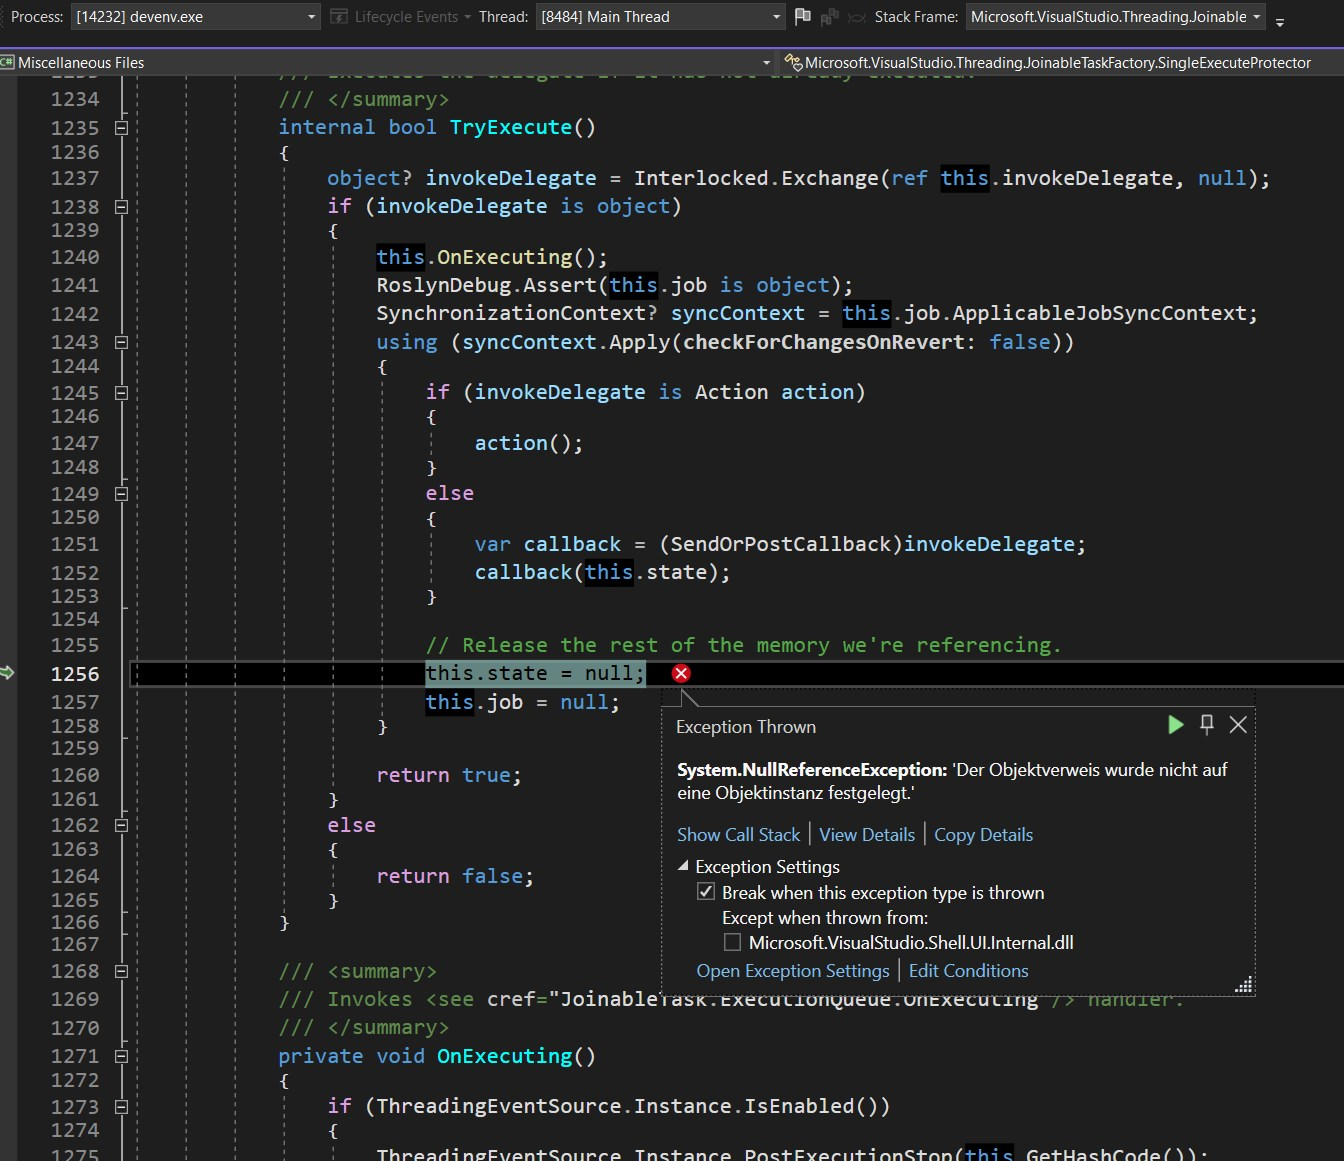This screenshot has height=1161, width=1344.
Task: Collapse the code fold at line 1235
Action: pos(121,127)
